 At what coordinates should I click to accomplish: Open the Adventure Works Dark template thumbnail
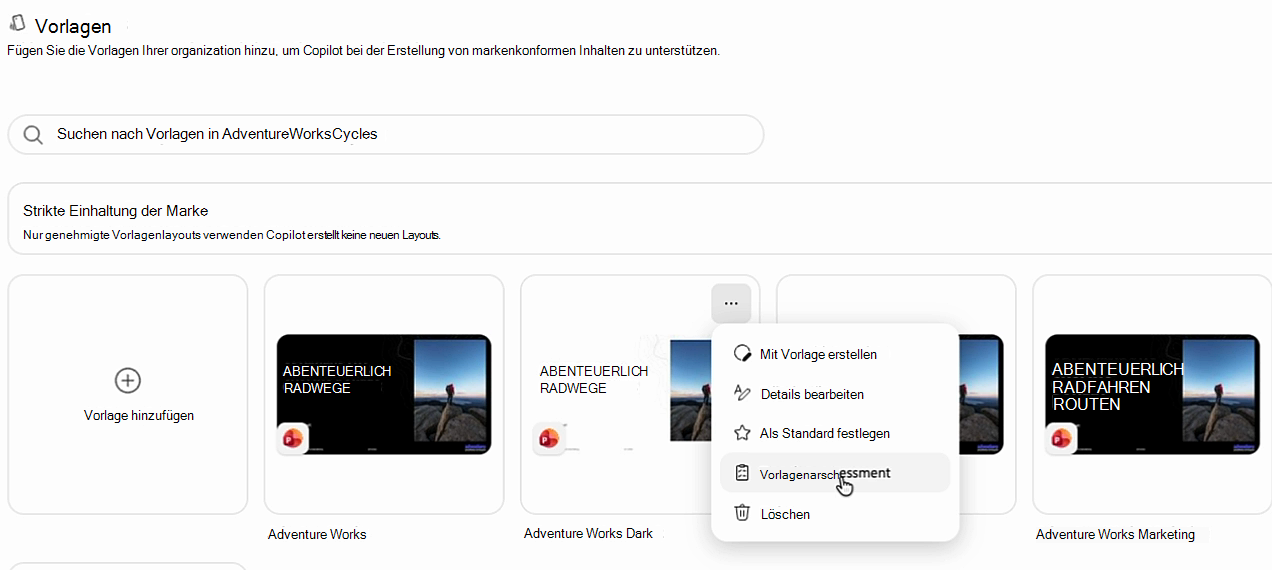point(620,395)
